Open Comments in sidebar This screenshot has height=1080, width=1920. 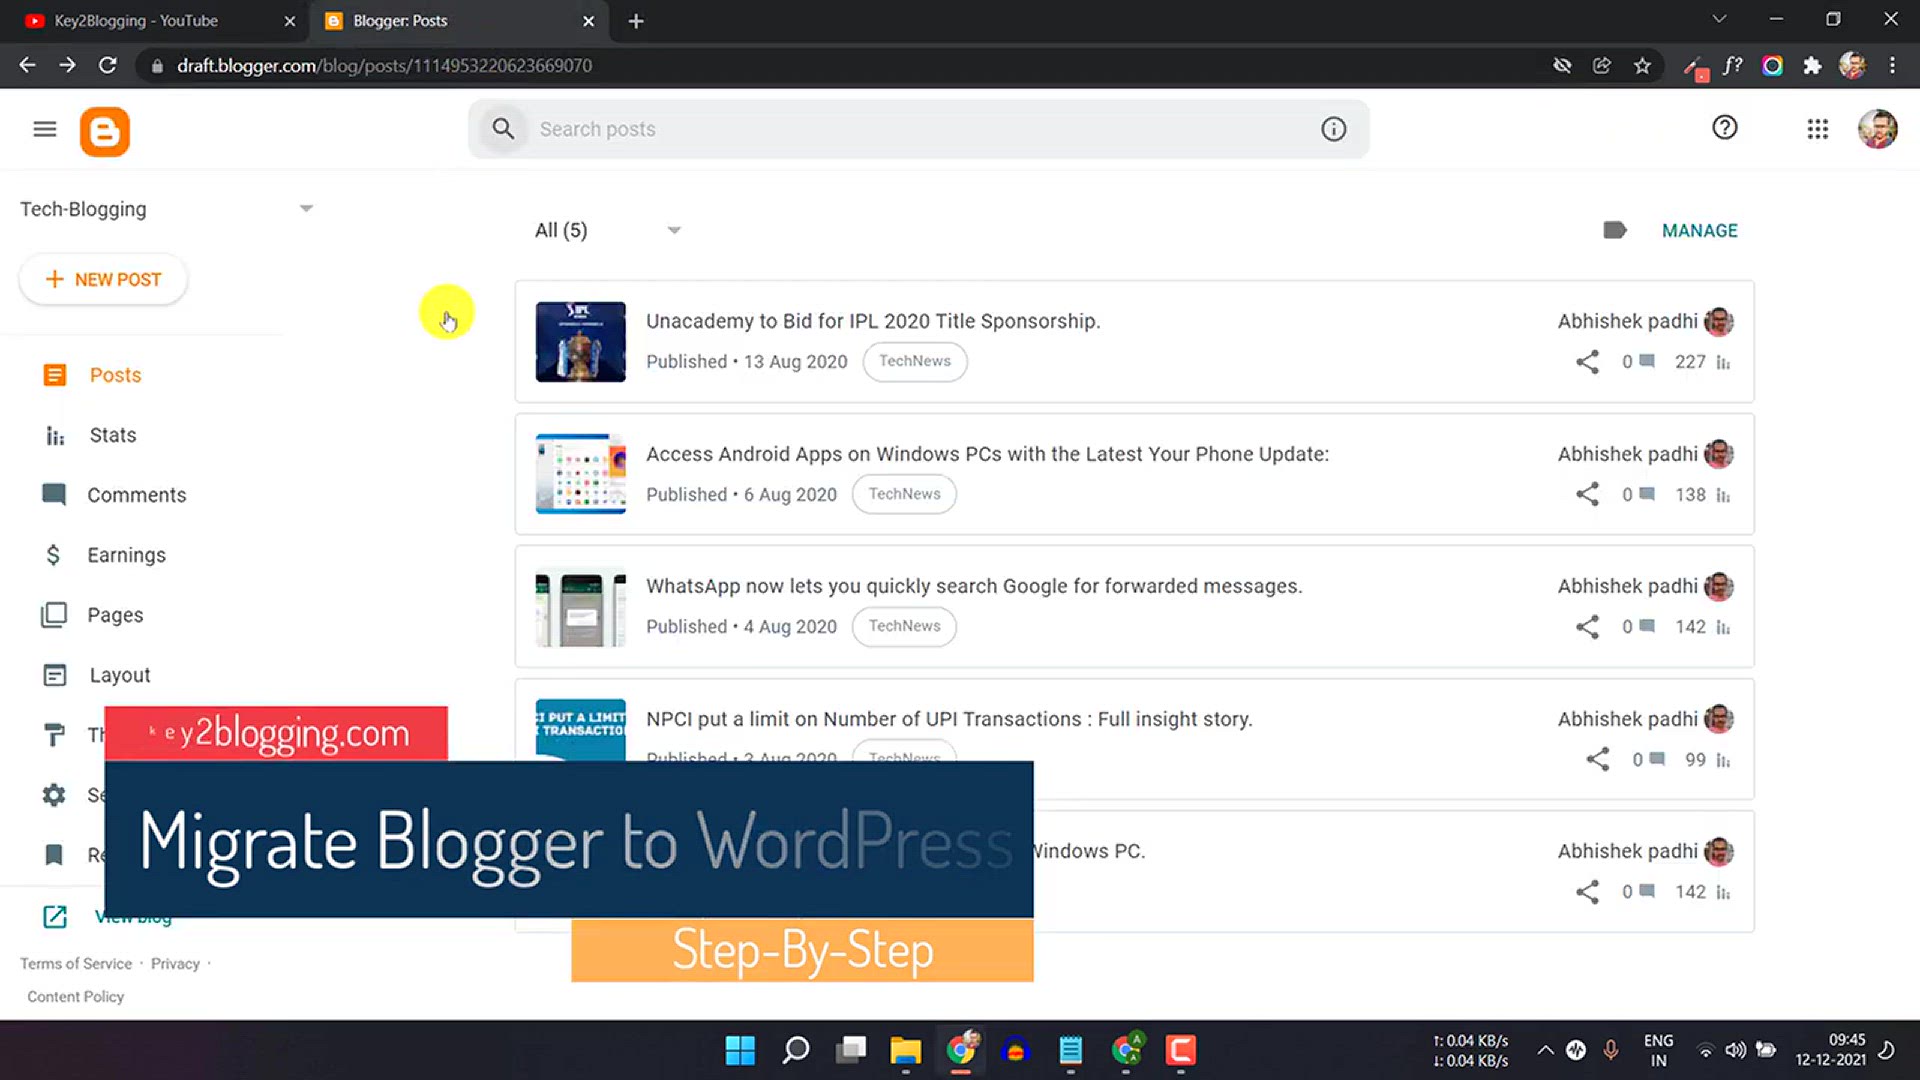[x=137, y=495]
